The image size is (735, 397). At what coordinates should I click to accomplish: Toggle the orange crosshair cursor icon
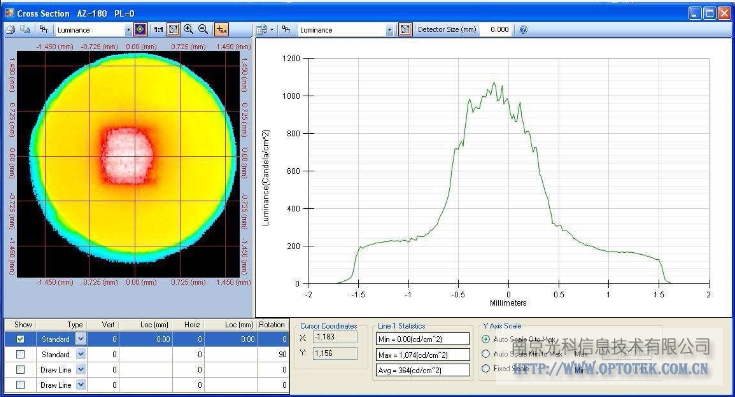(221, 30)
